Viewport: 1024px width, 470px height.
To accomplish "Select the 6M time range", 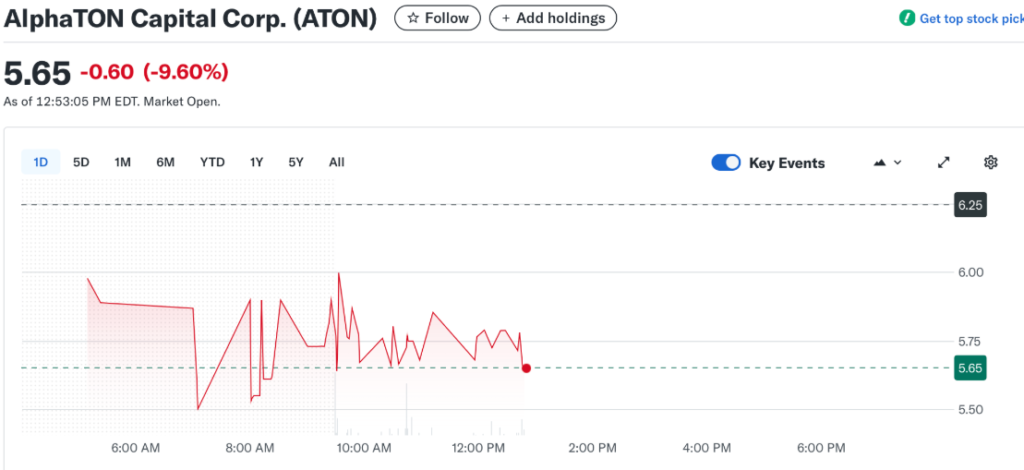I will pyautogui.click(x=166, y=162).
